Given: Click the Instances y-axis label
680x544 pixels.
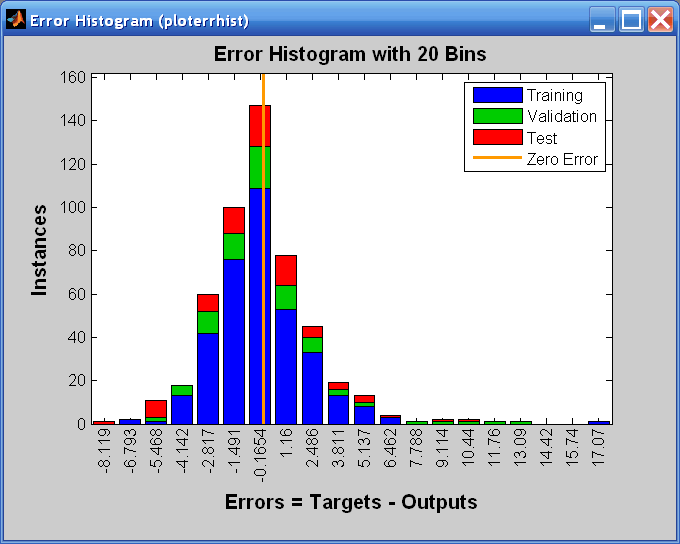Looking at the screenshot, I should (39, 250).
